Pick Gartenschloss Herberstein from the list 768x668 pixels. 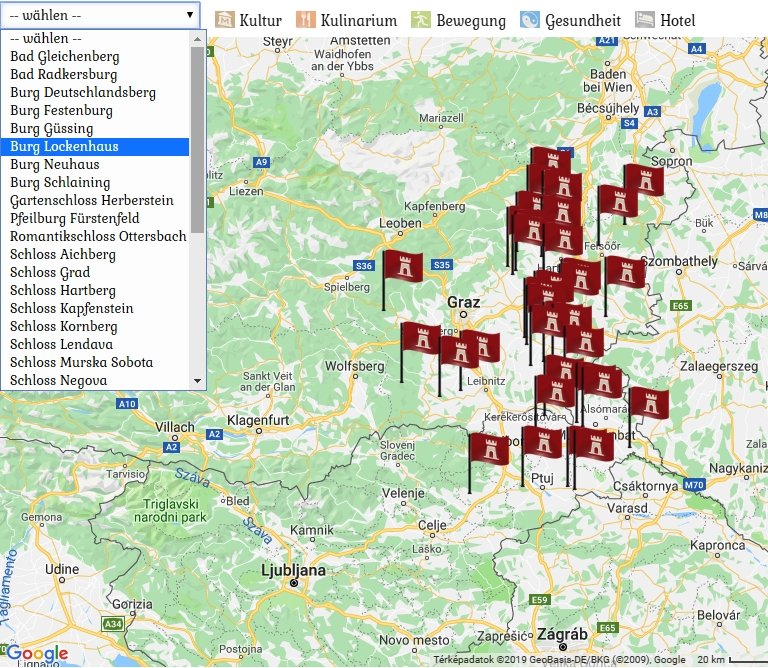91,201
